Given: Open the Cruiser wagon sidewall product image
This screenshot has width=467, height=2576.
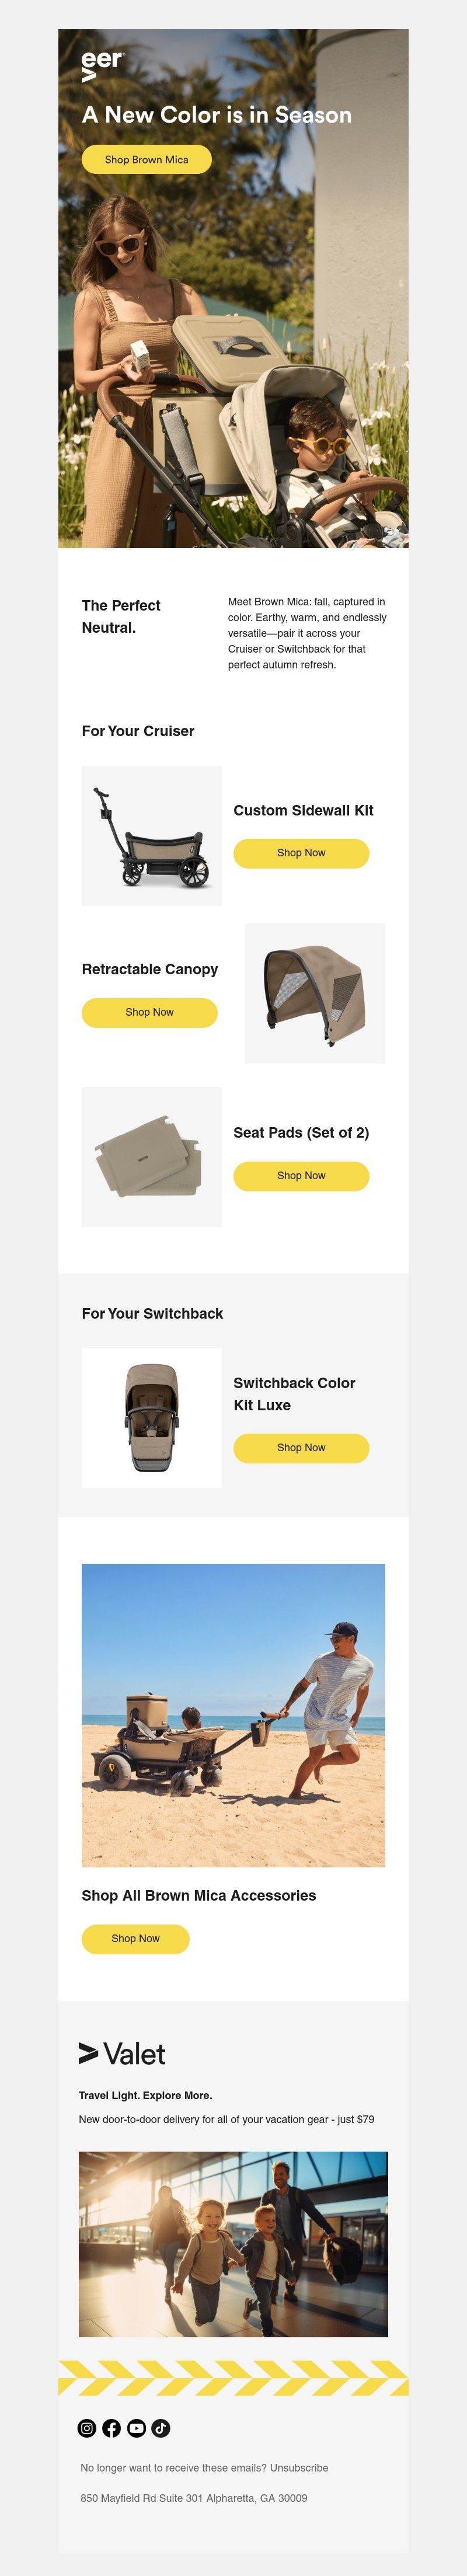Looking at the screenshot, I should pyautogui.click(x=151, y=836).
